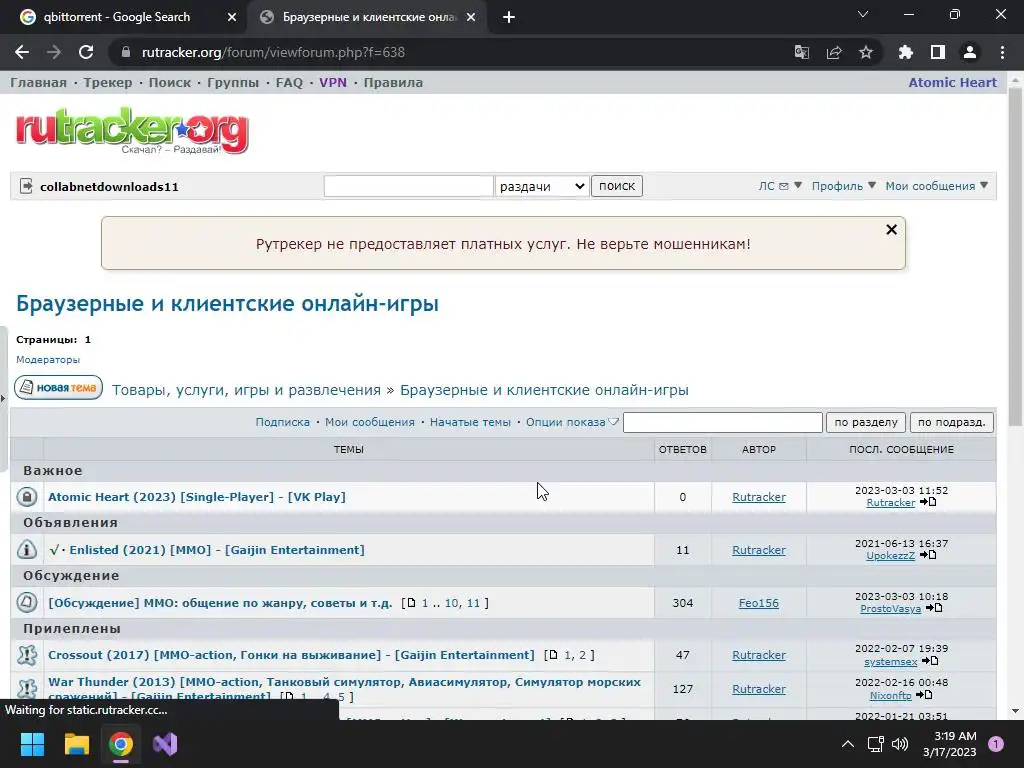
Task: Open page 11 of Обсуждение MMO topic
Action: (473, 603)
